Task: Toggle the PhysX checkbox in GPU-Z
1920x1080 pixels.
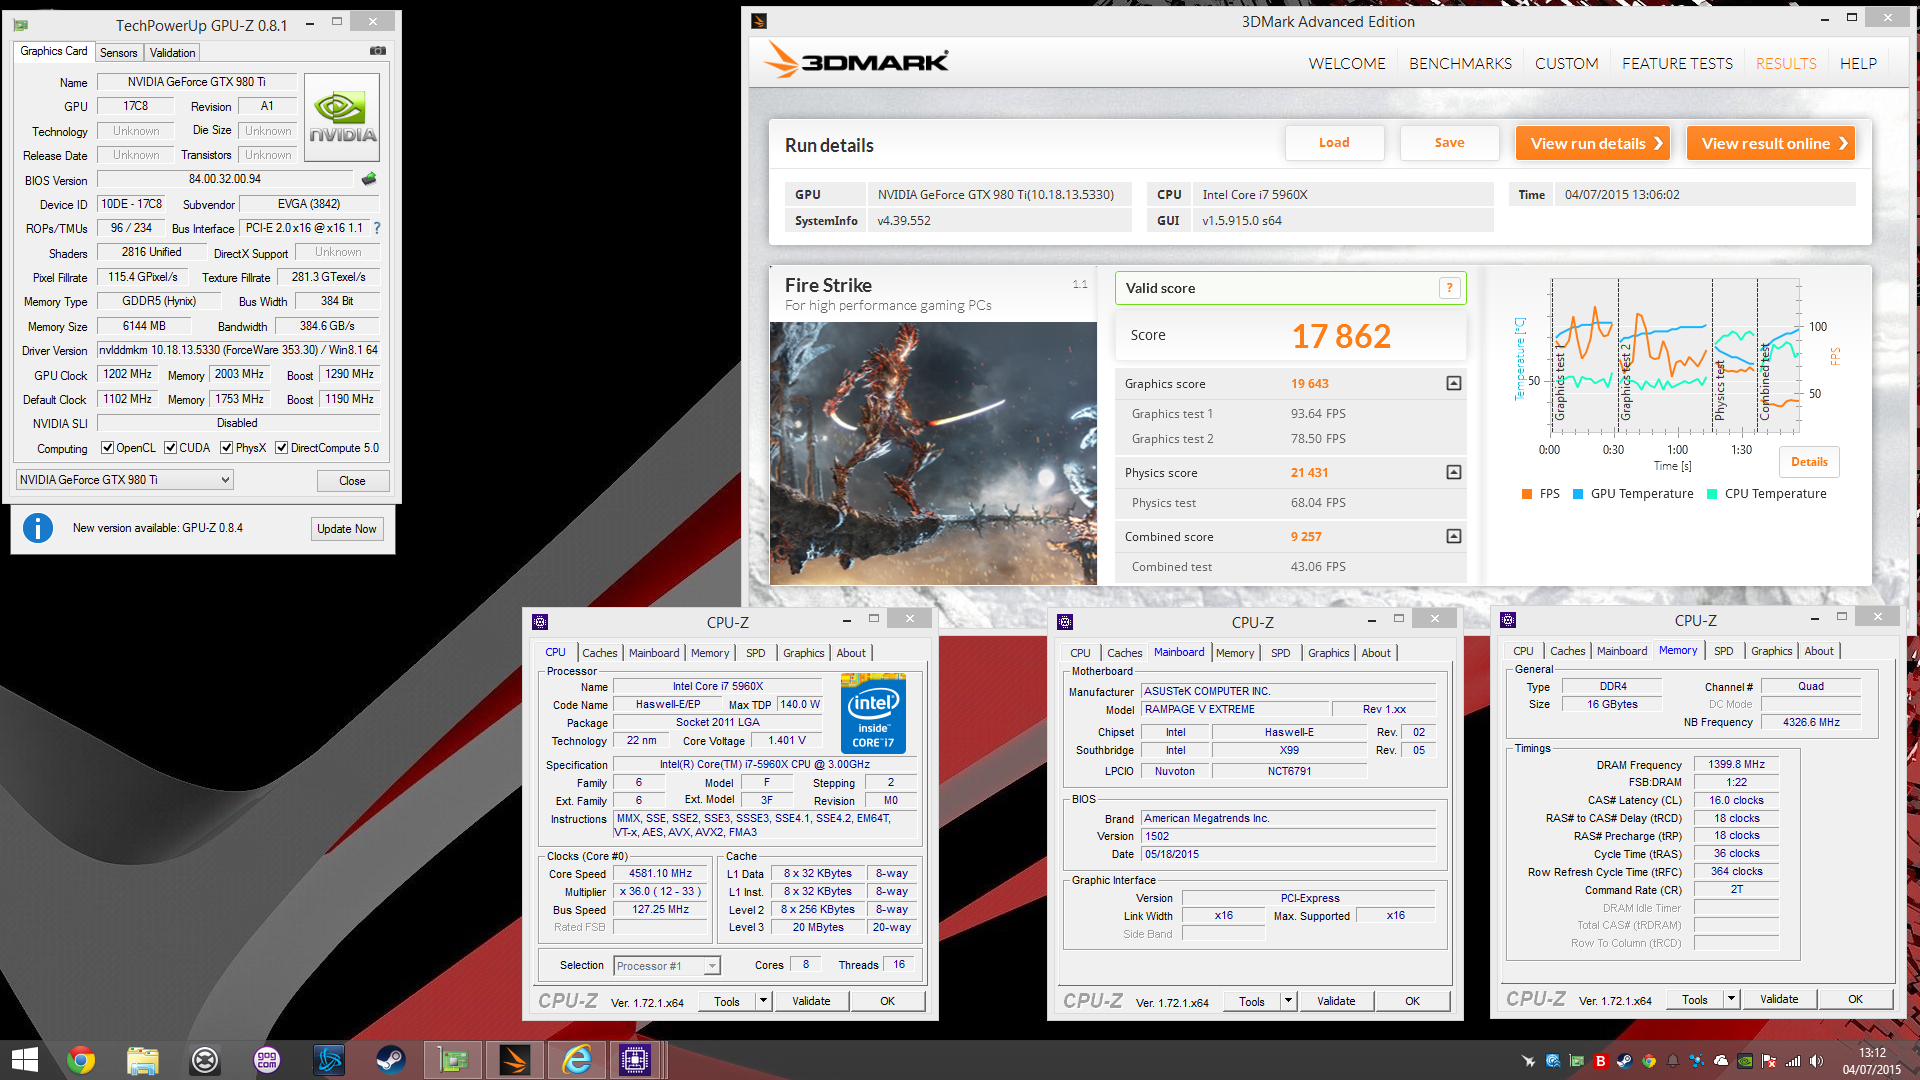Action: point(227,448)
